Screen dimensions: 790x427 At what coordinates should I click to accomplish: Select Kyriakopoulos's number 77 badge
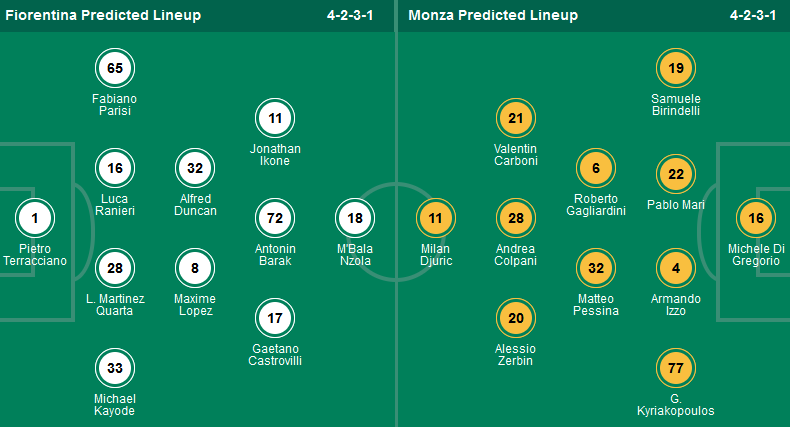point(675,369)
